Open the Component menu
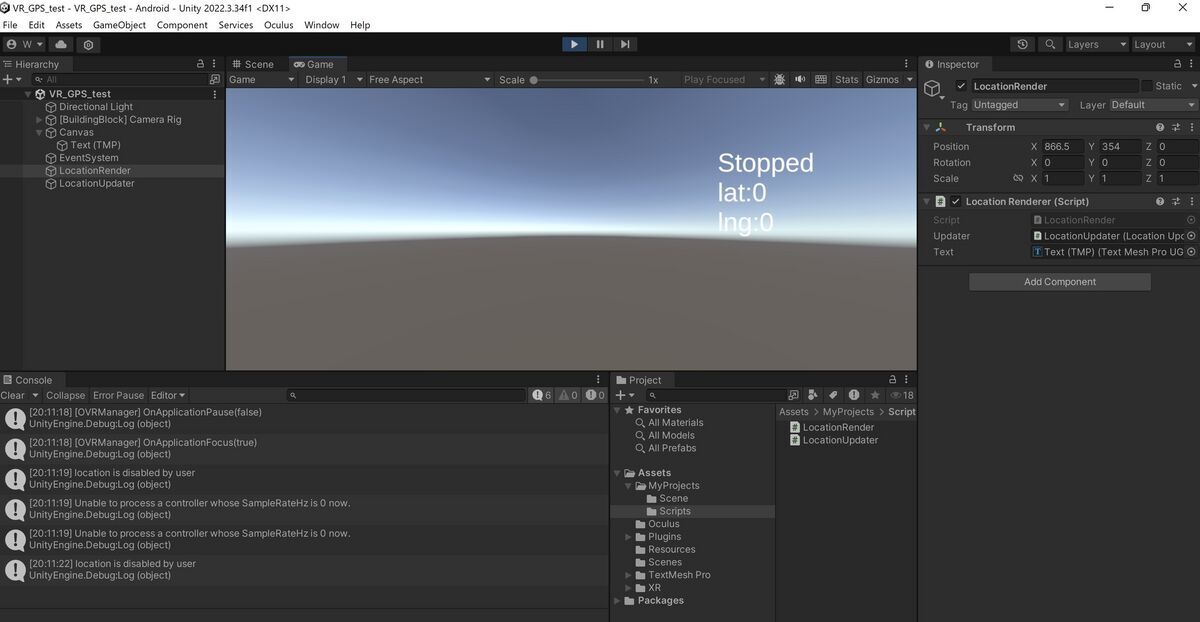The height and width of the screenshot is (622, 1200). [x=182, y=25]
